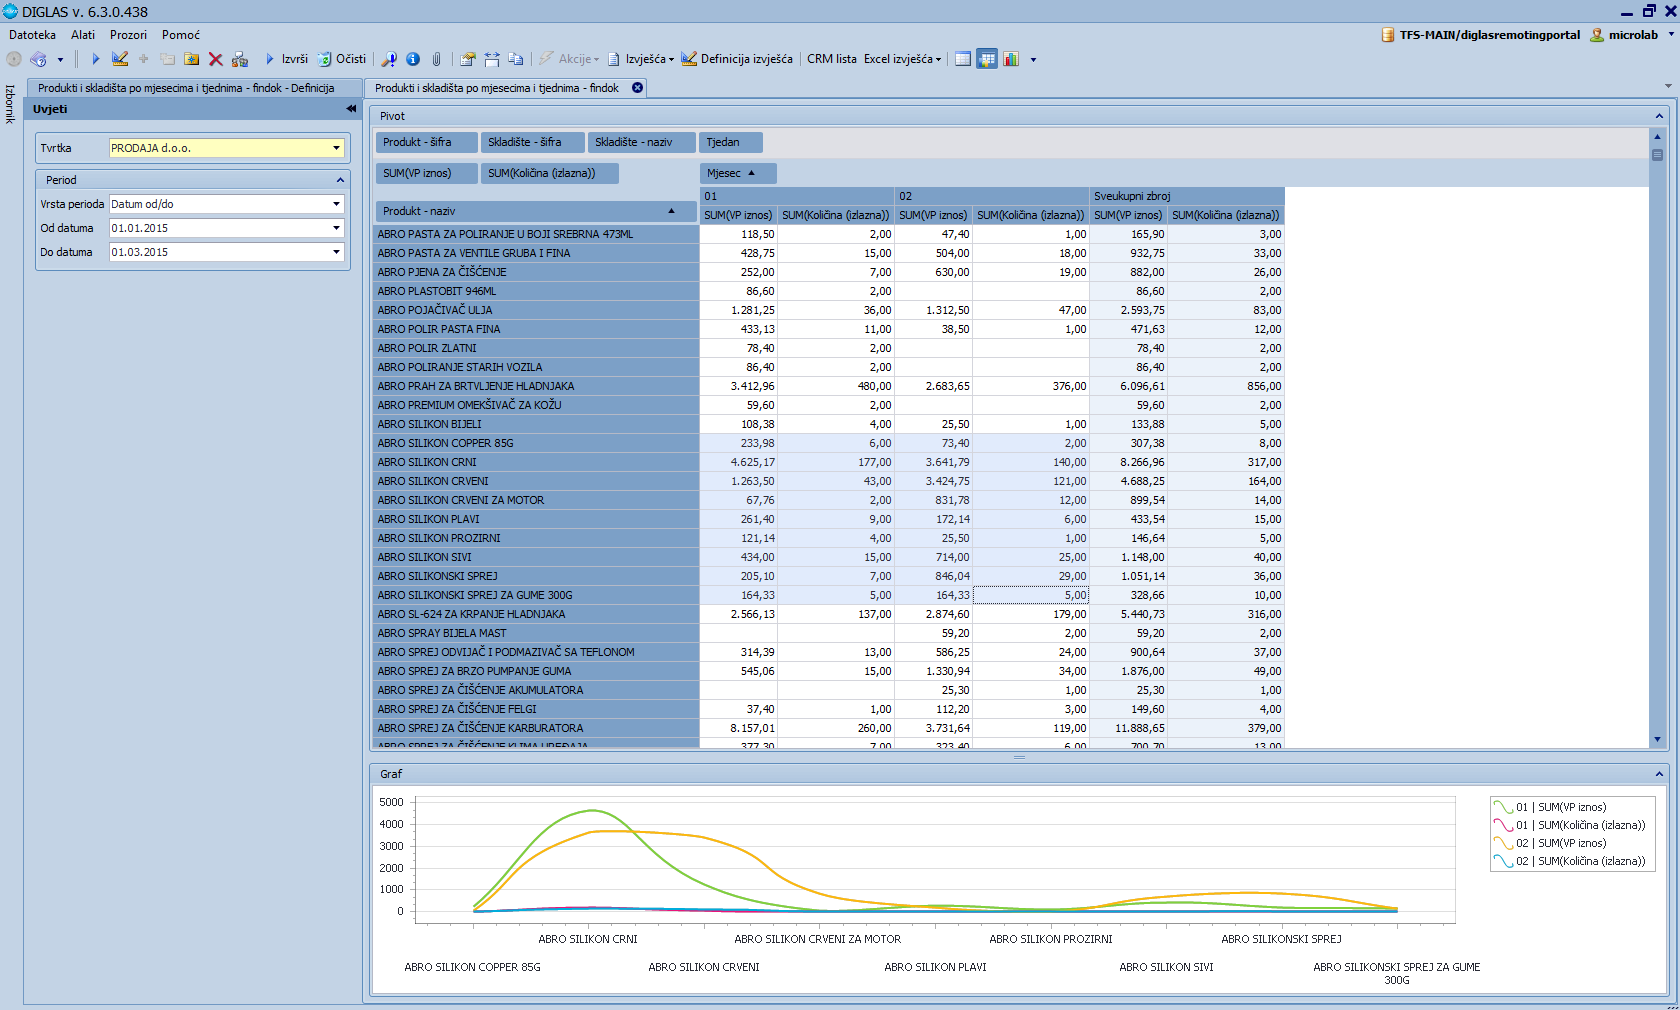Click green 01 SUM(VP iznos) legend swatch
Screen dimensions: 1680x1010
pos(1502,807)
